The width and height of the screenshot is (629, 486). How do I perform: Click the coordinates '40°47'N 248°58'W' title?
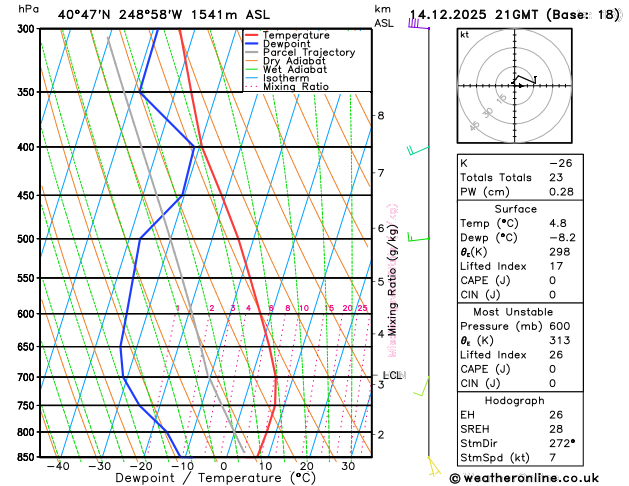(x=120, y=15)
